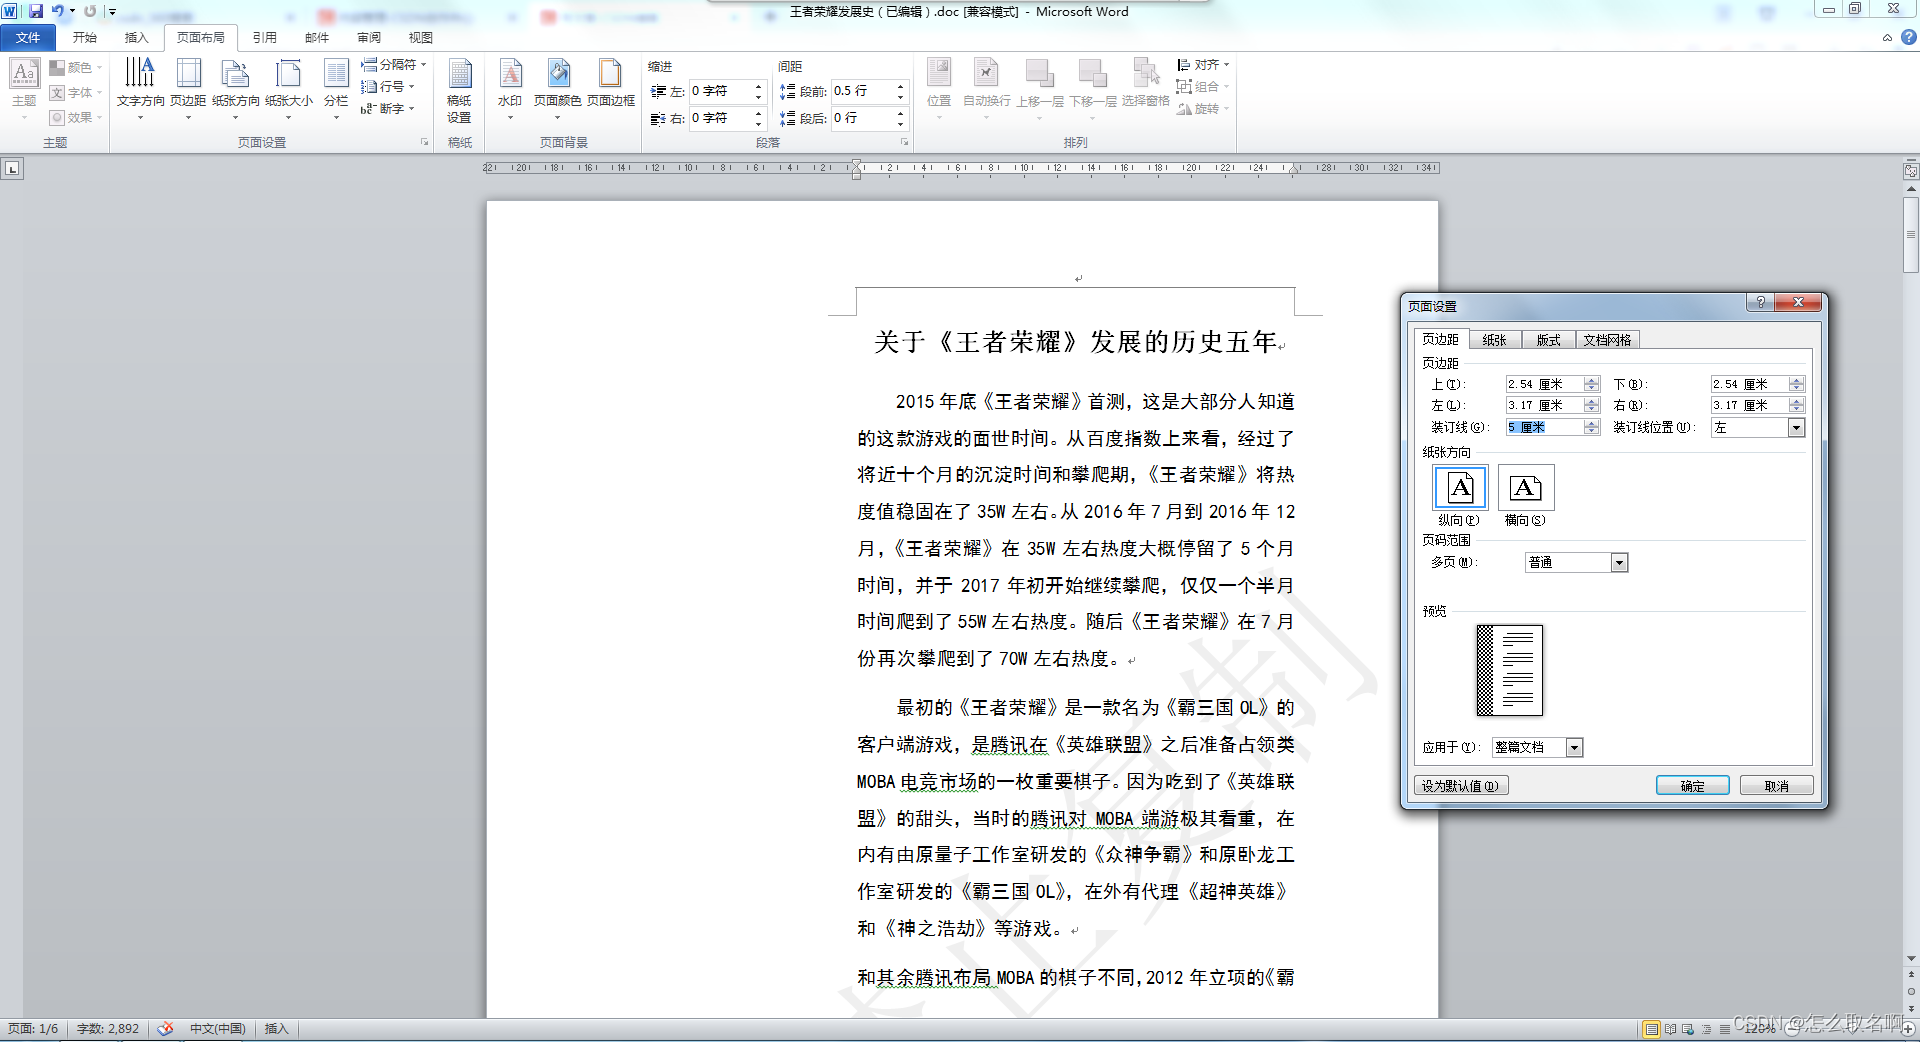Click the 自动换行 wrap text icon
The width and height of the screenshot is (1920, 1042).
987,89
